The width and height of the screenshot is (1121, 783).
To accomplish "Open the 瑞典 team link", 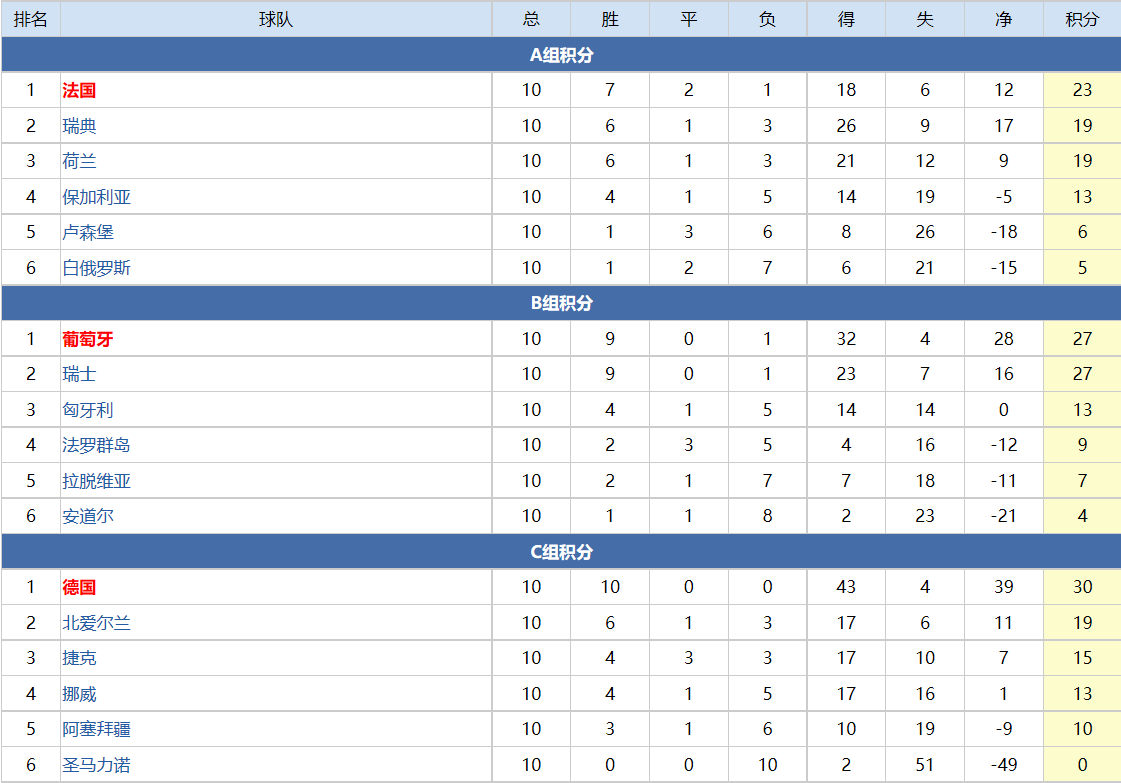I will (79, 126).
